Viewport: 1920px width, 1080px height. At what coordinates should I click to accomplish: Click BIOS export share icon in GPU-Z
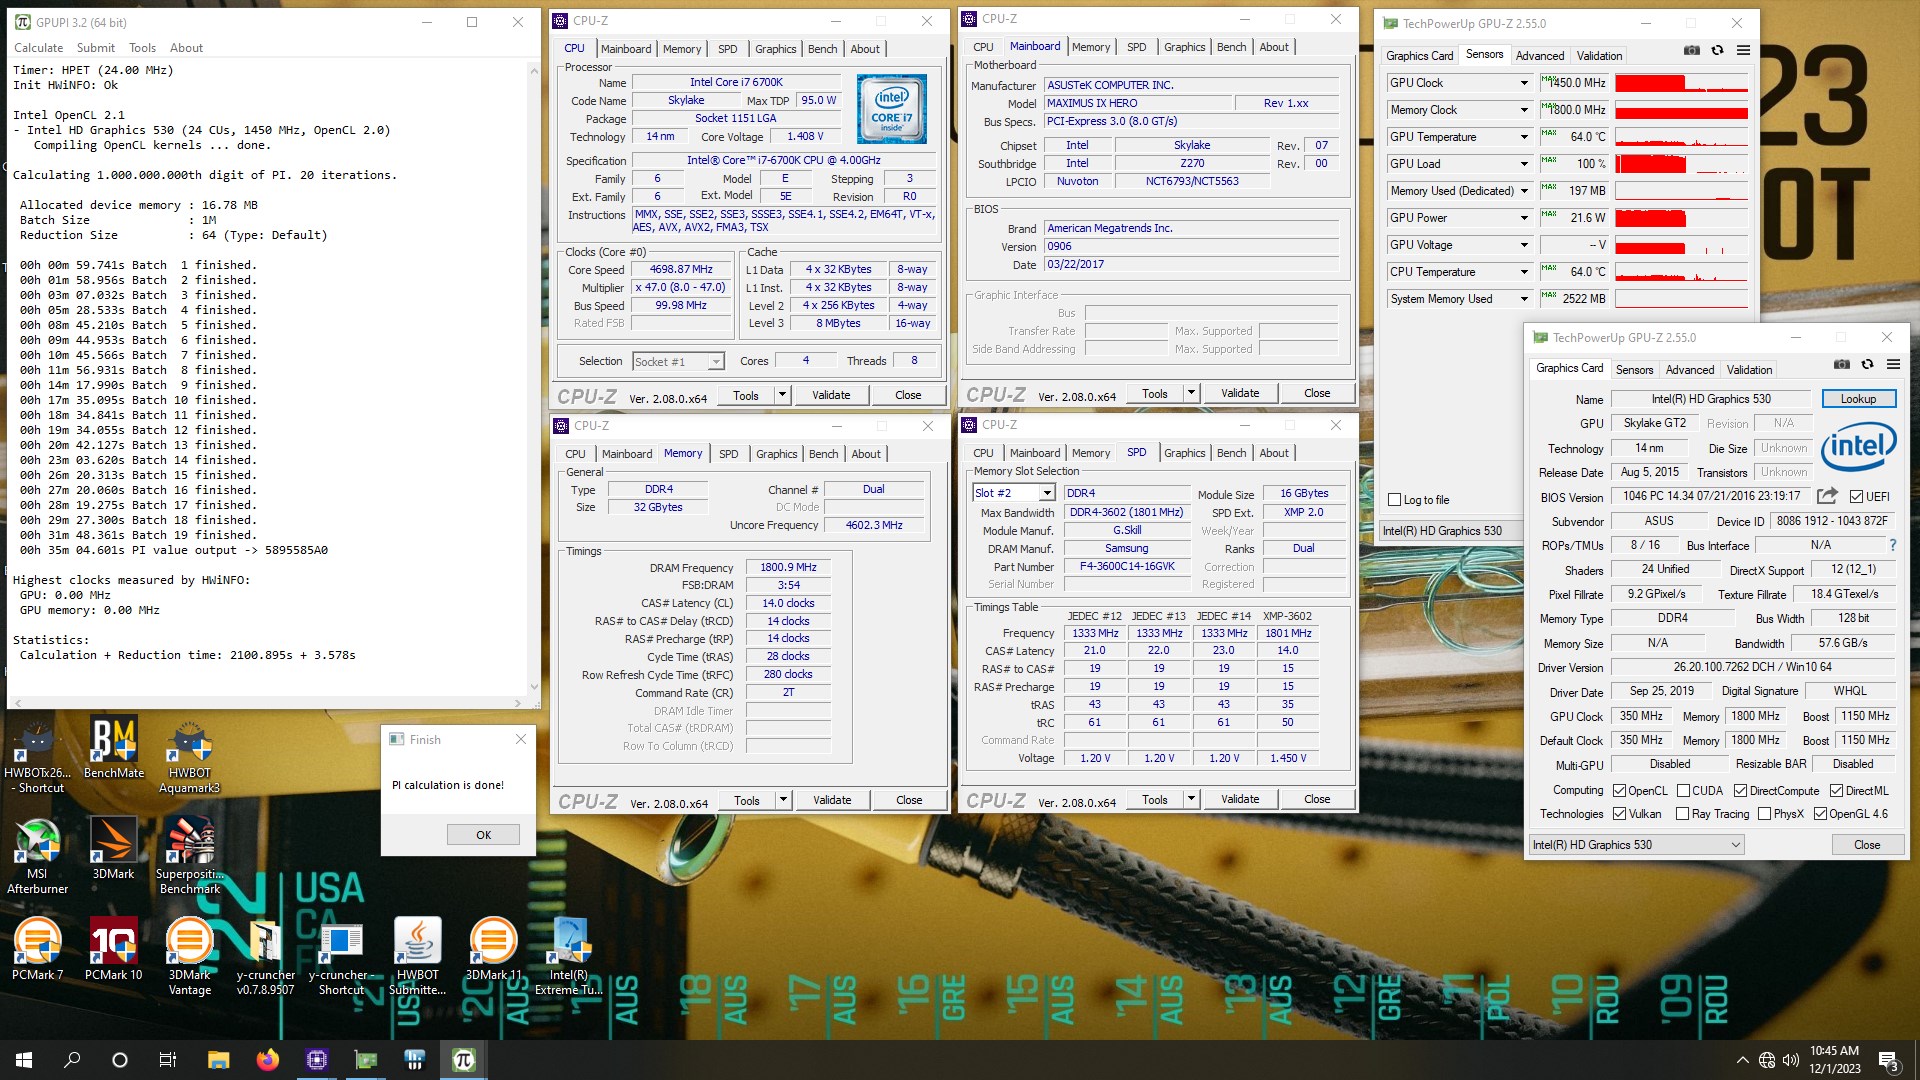point(1827,495)
